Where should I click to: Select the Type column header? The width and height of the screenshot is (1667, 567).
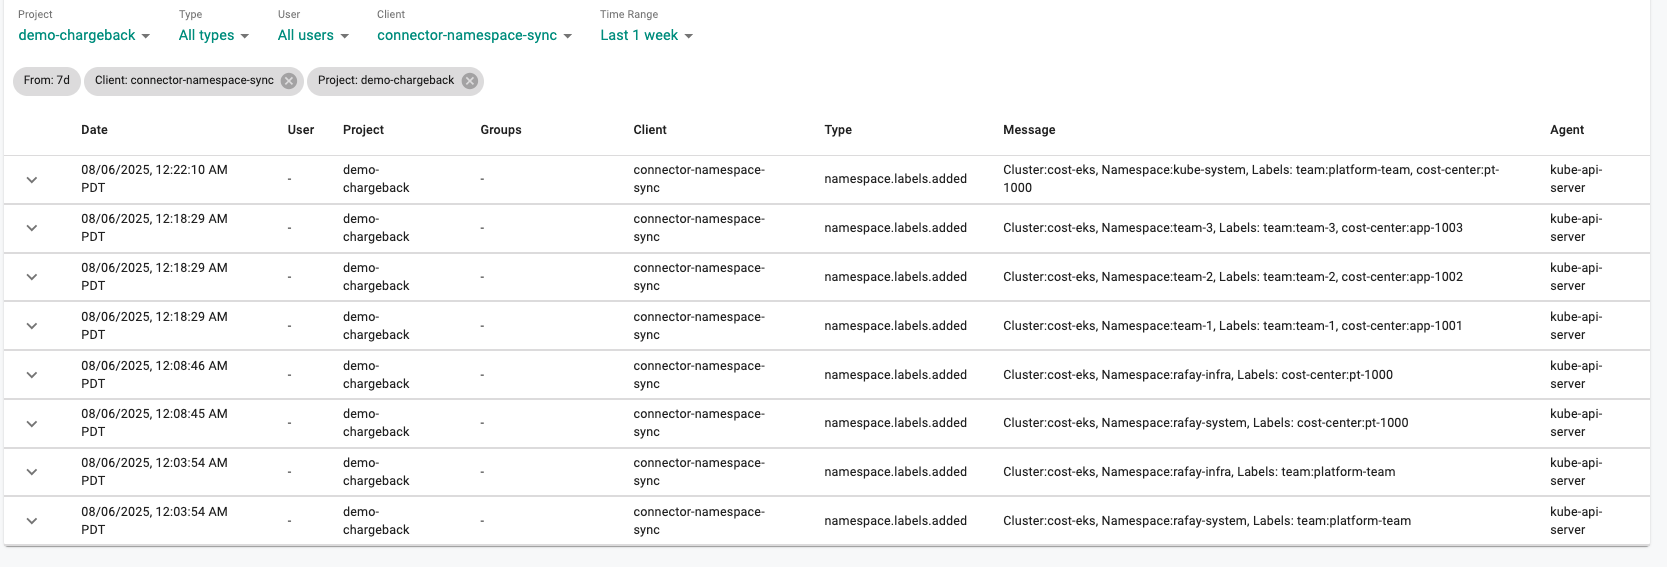(x=838, y=130)
